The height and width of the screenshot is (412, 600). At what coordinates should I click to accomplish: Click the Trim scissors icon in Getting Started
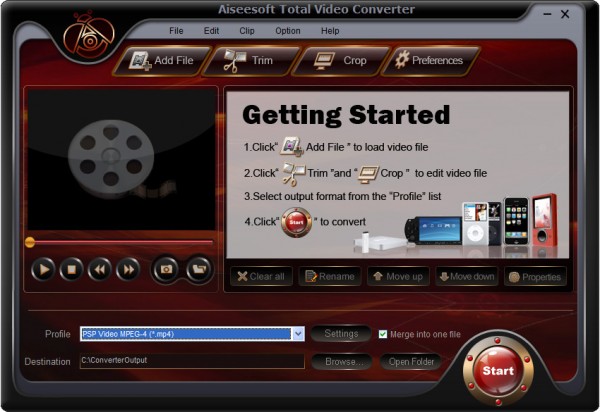pyautogui.click(x=293, y=174)
